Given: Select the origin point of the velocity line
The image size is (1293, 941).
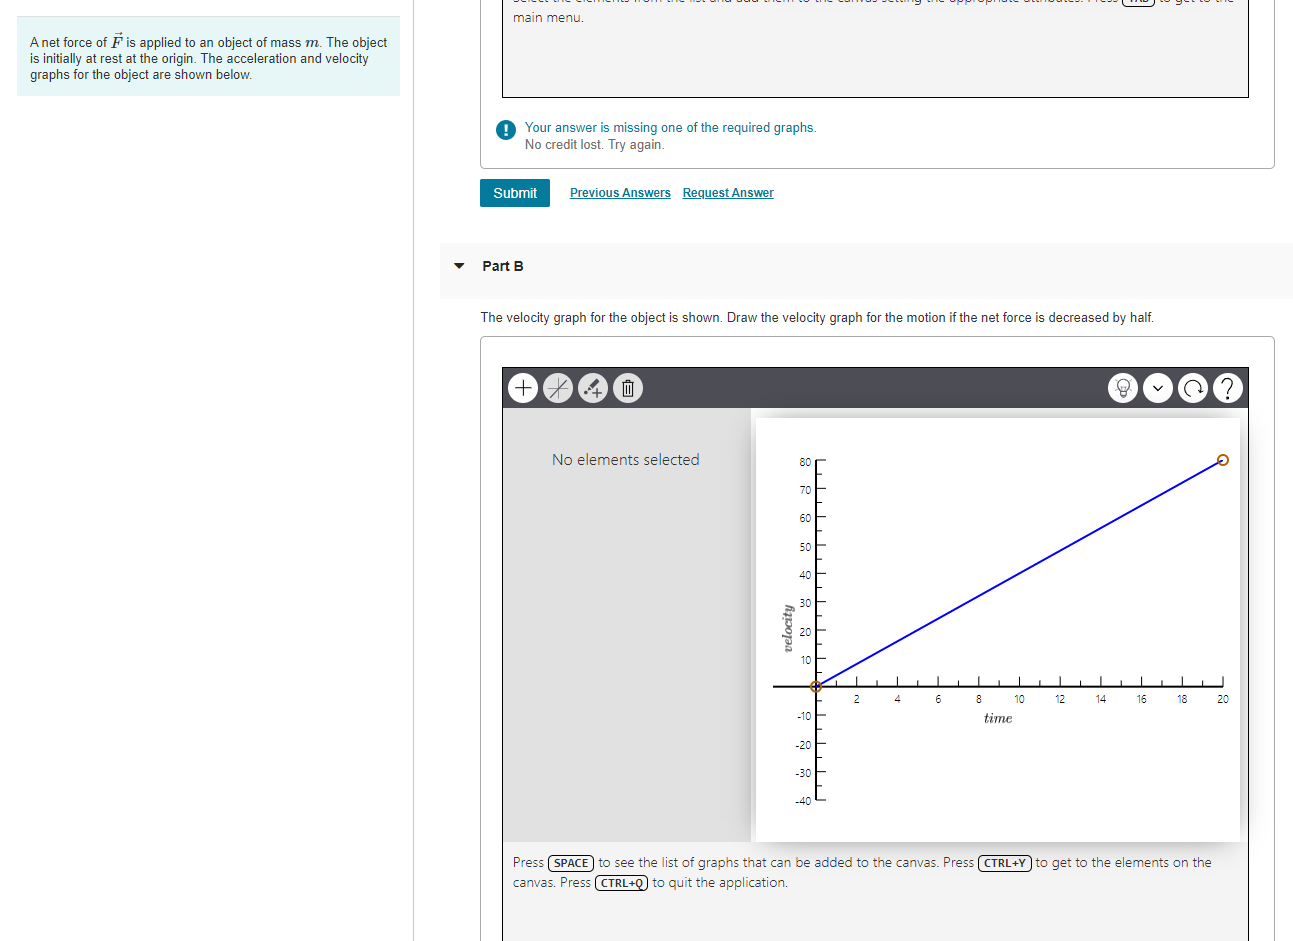Looking at the screenshot, I should (x=816, y=686).
